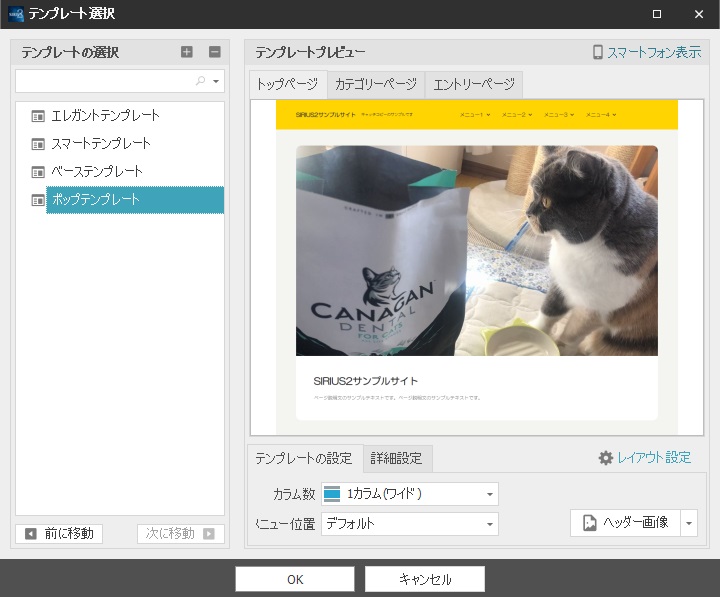
Task: Switch to the トップページ preview tab
Action: click(x=287, y=84)
